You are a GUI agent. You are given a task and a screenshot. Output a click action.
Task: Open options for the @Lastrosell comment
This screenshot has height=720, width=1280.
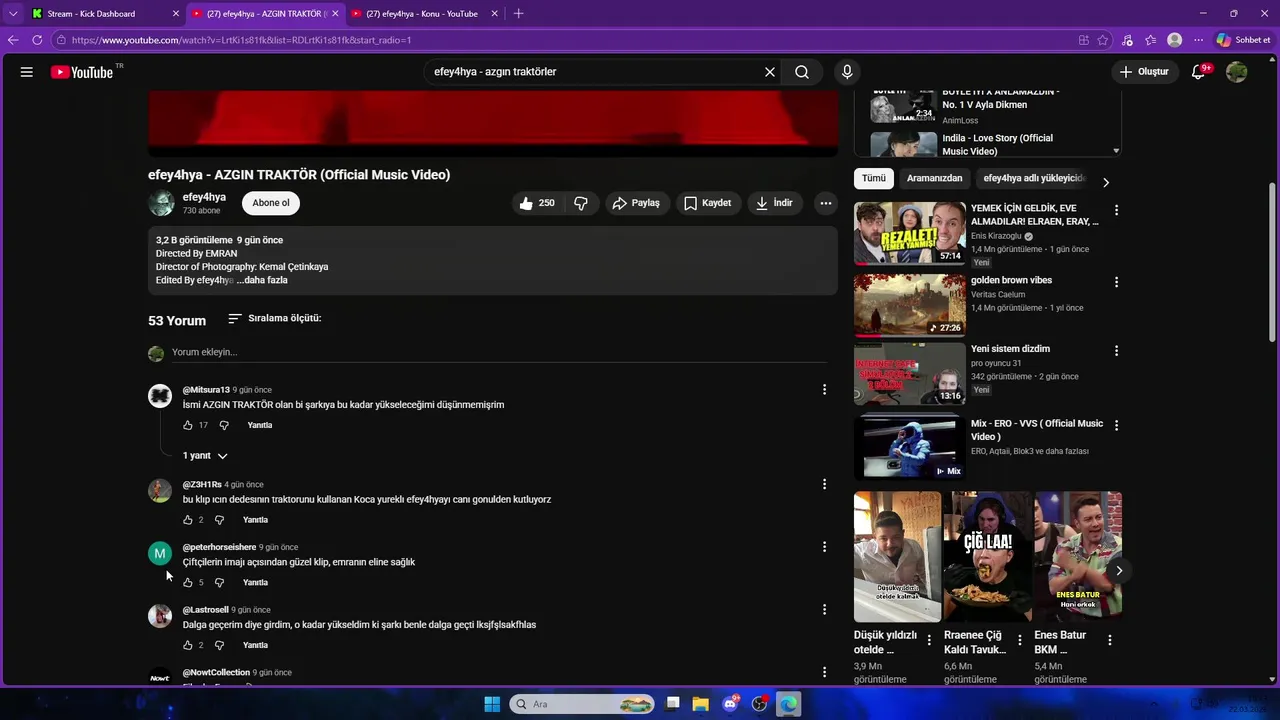(824, 609)
